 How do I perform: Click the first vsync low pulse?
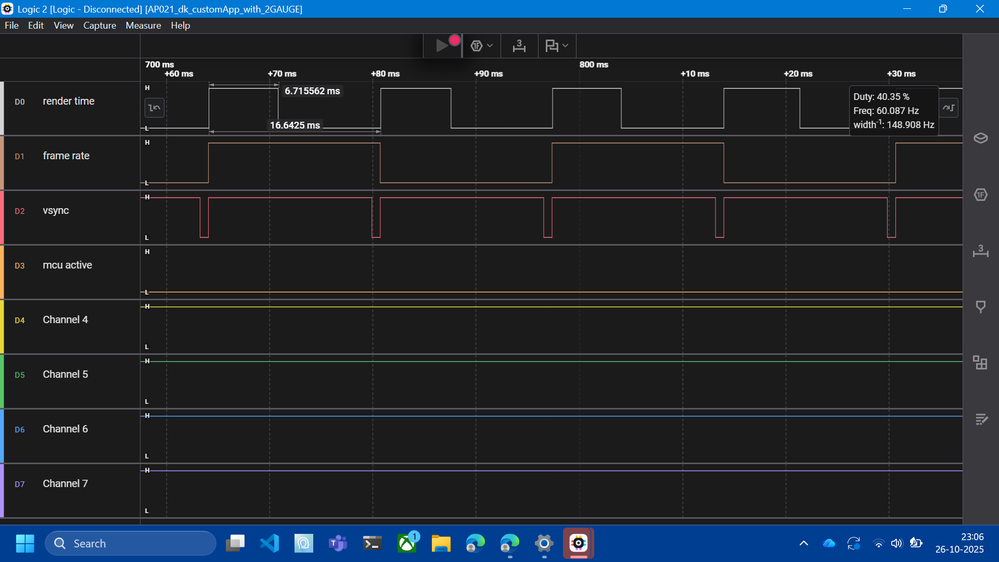click(x=204, y=217)
